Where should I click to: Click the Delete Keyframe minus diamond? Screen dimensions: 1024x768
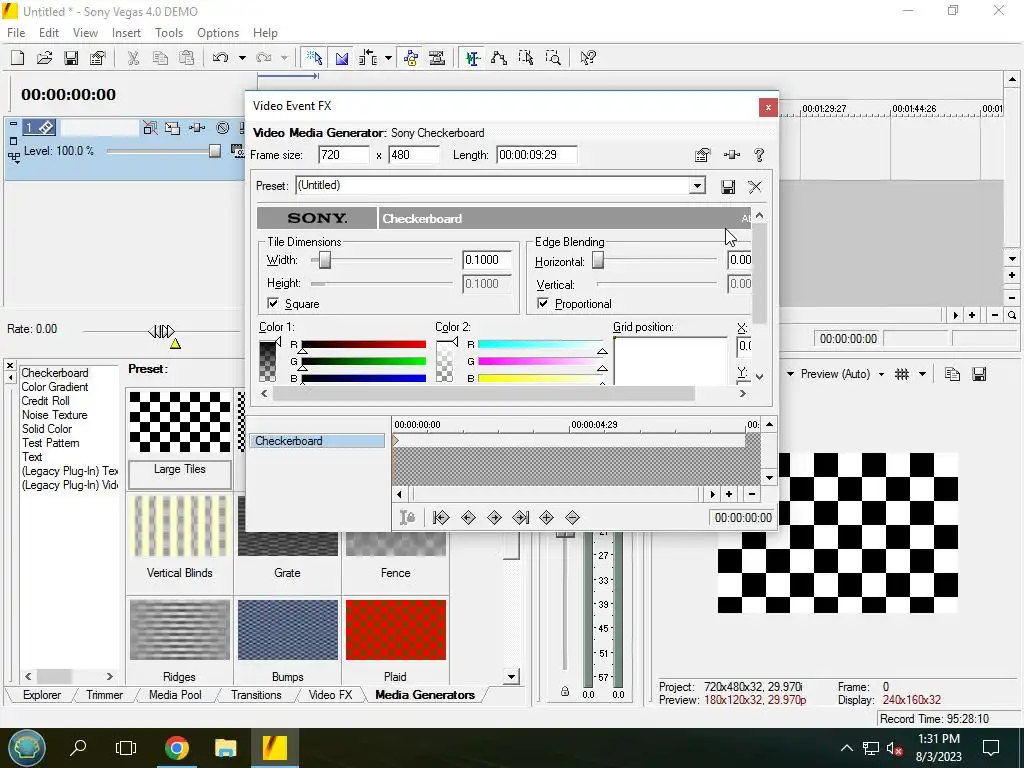[573, 518]
